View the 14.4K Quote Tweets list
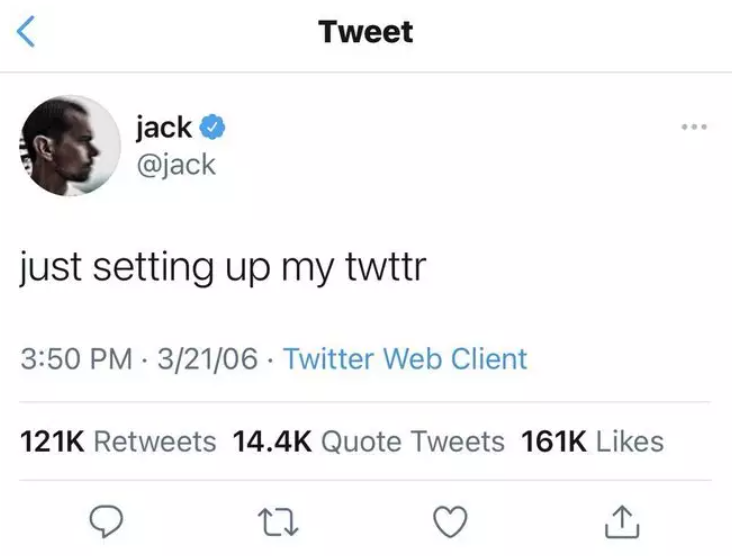The height and width of the screenshot is (556, 732). coord(369,441)
